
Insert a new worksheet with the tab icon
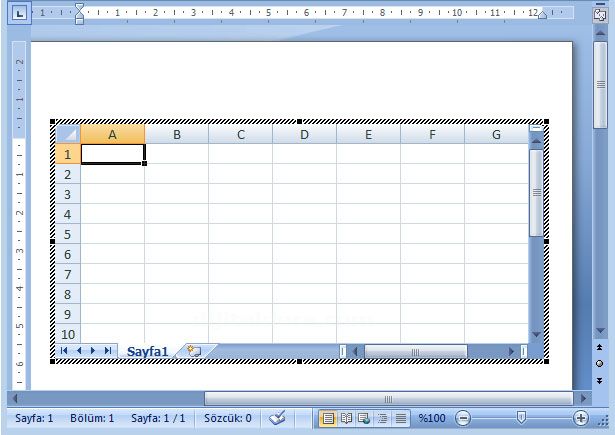click(x=194, y=351)
